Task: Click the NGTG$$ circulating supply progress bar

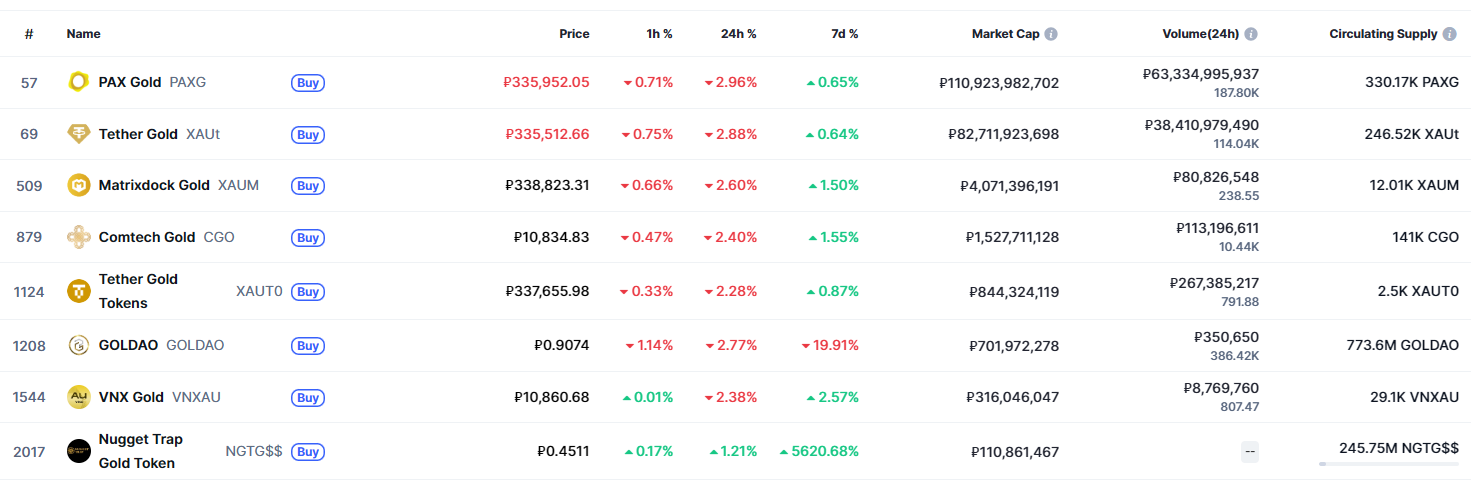Action: [x=1388, y=464]
